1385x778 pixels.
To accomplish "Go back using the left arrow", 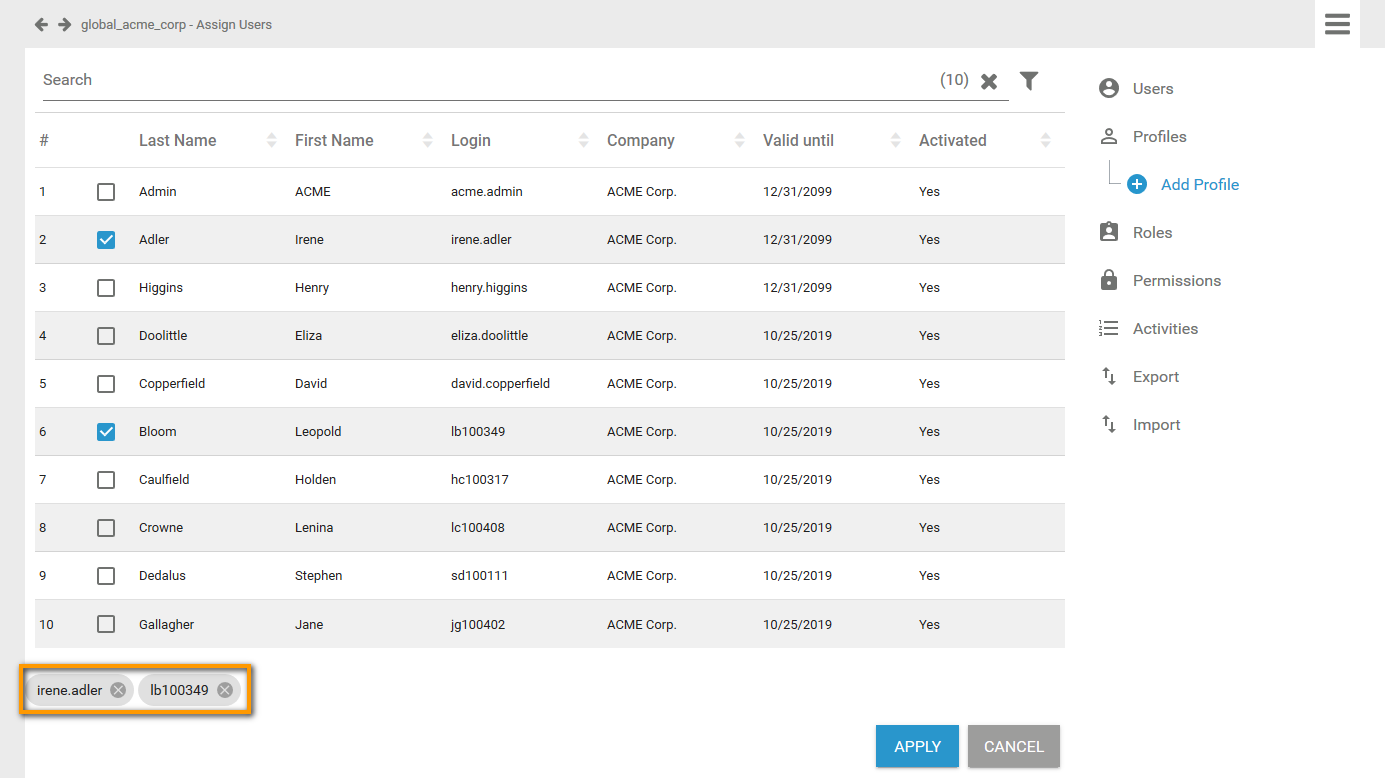I will [x=41, y=24].
